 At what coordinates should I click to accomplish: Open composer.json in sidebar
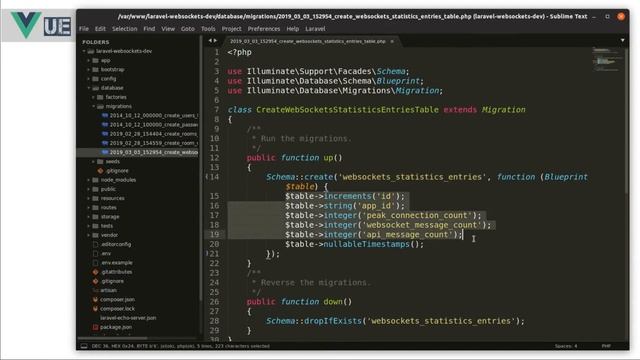118,300
